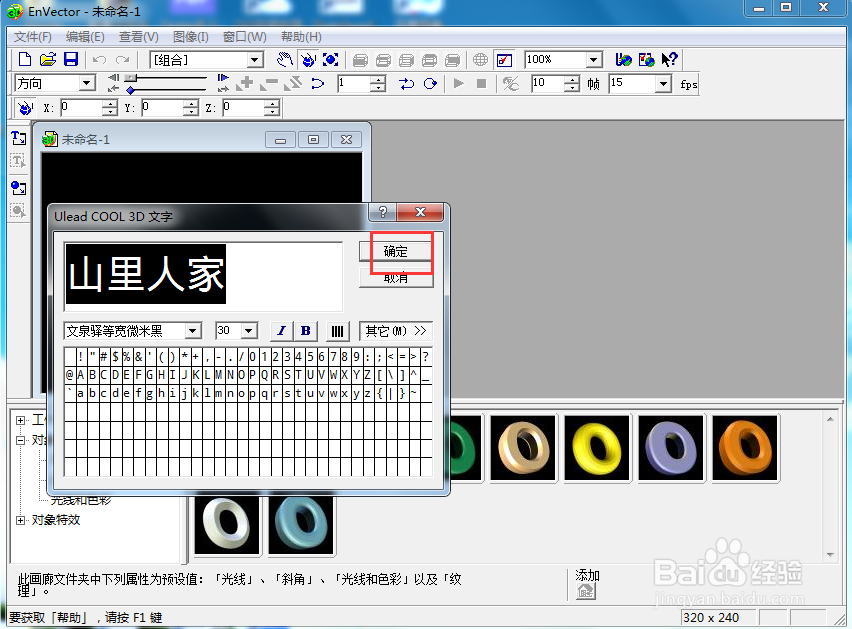Click the add keyframe plus icon
This screenshot has width=852, height=629.
pyautogui.click(x=246, y=83)
